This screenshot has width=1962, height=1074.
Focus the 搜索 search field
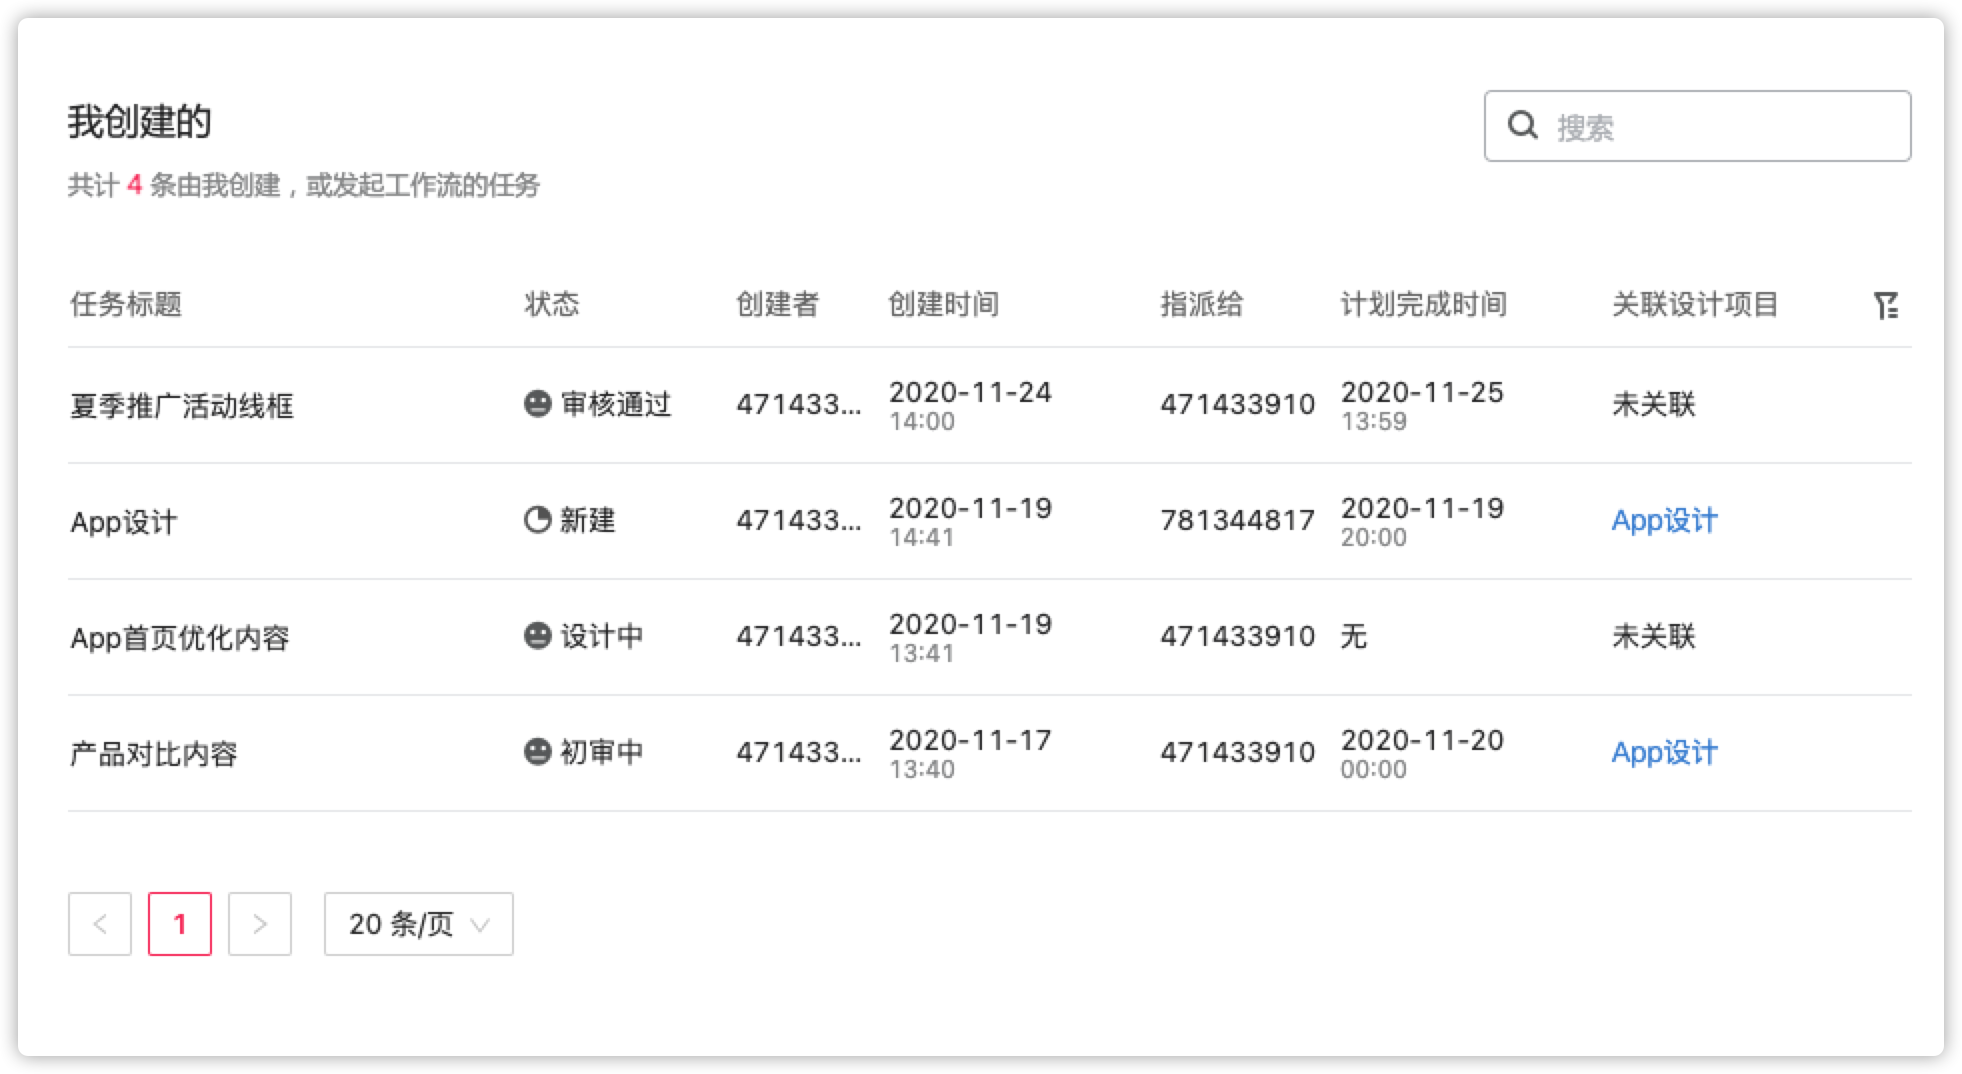tap(1697, 126)
